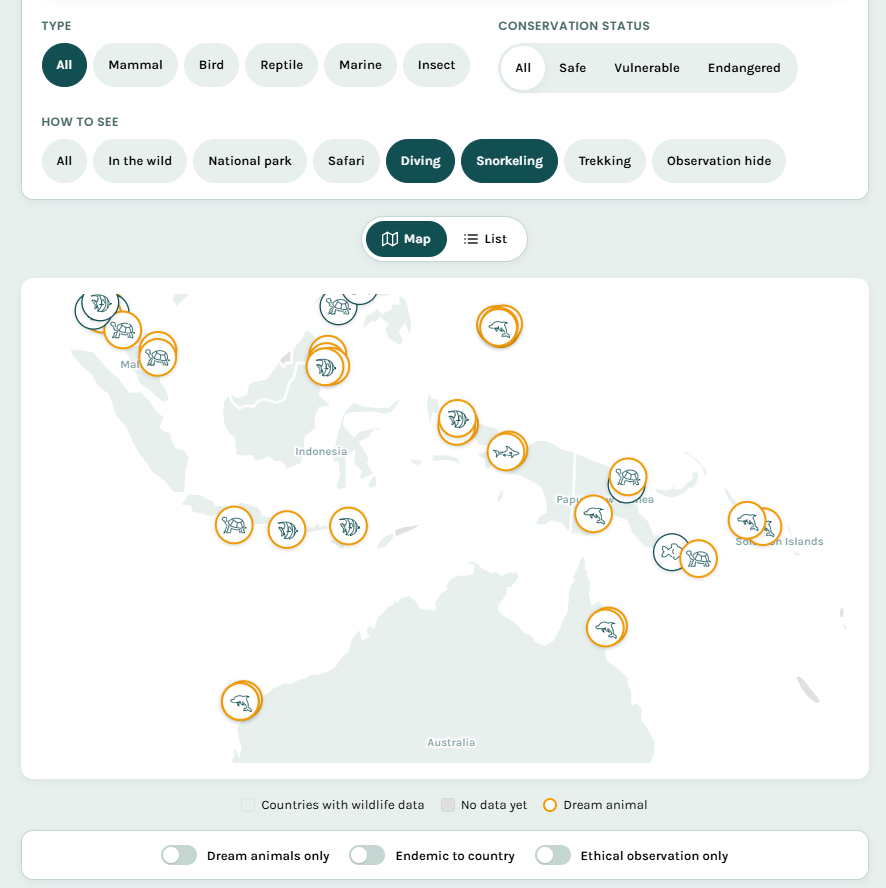Choose Trekking filter
The image size is (886, 888).
point(604,161)
